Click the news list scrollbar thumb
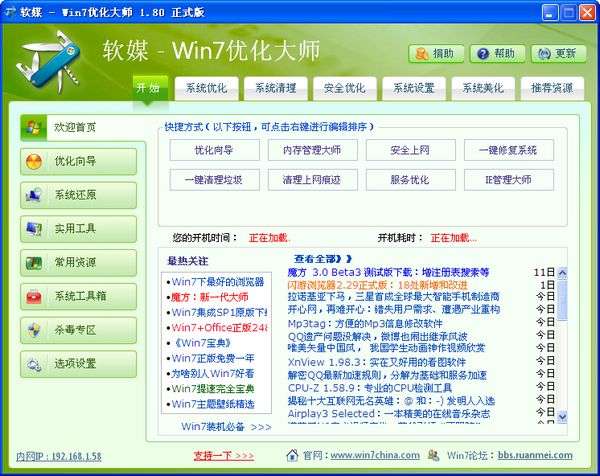Screen dimensions: 600x476 coord(562,300)
